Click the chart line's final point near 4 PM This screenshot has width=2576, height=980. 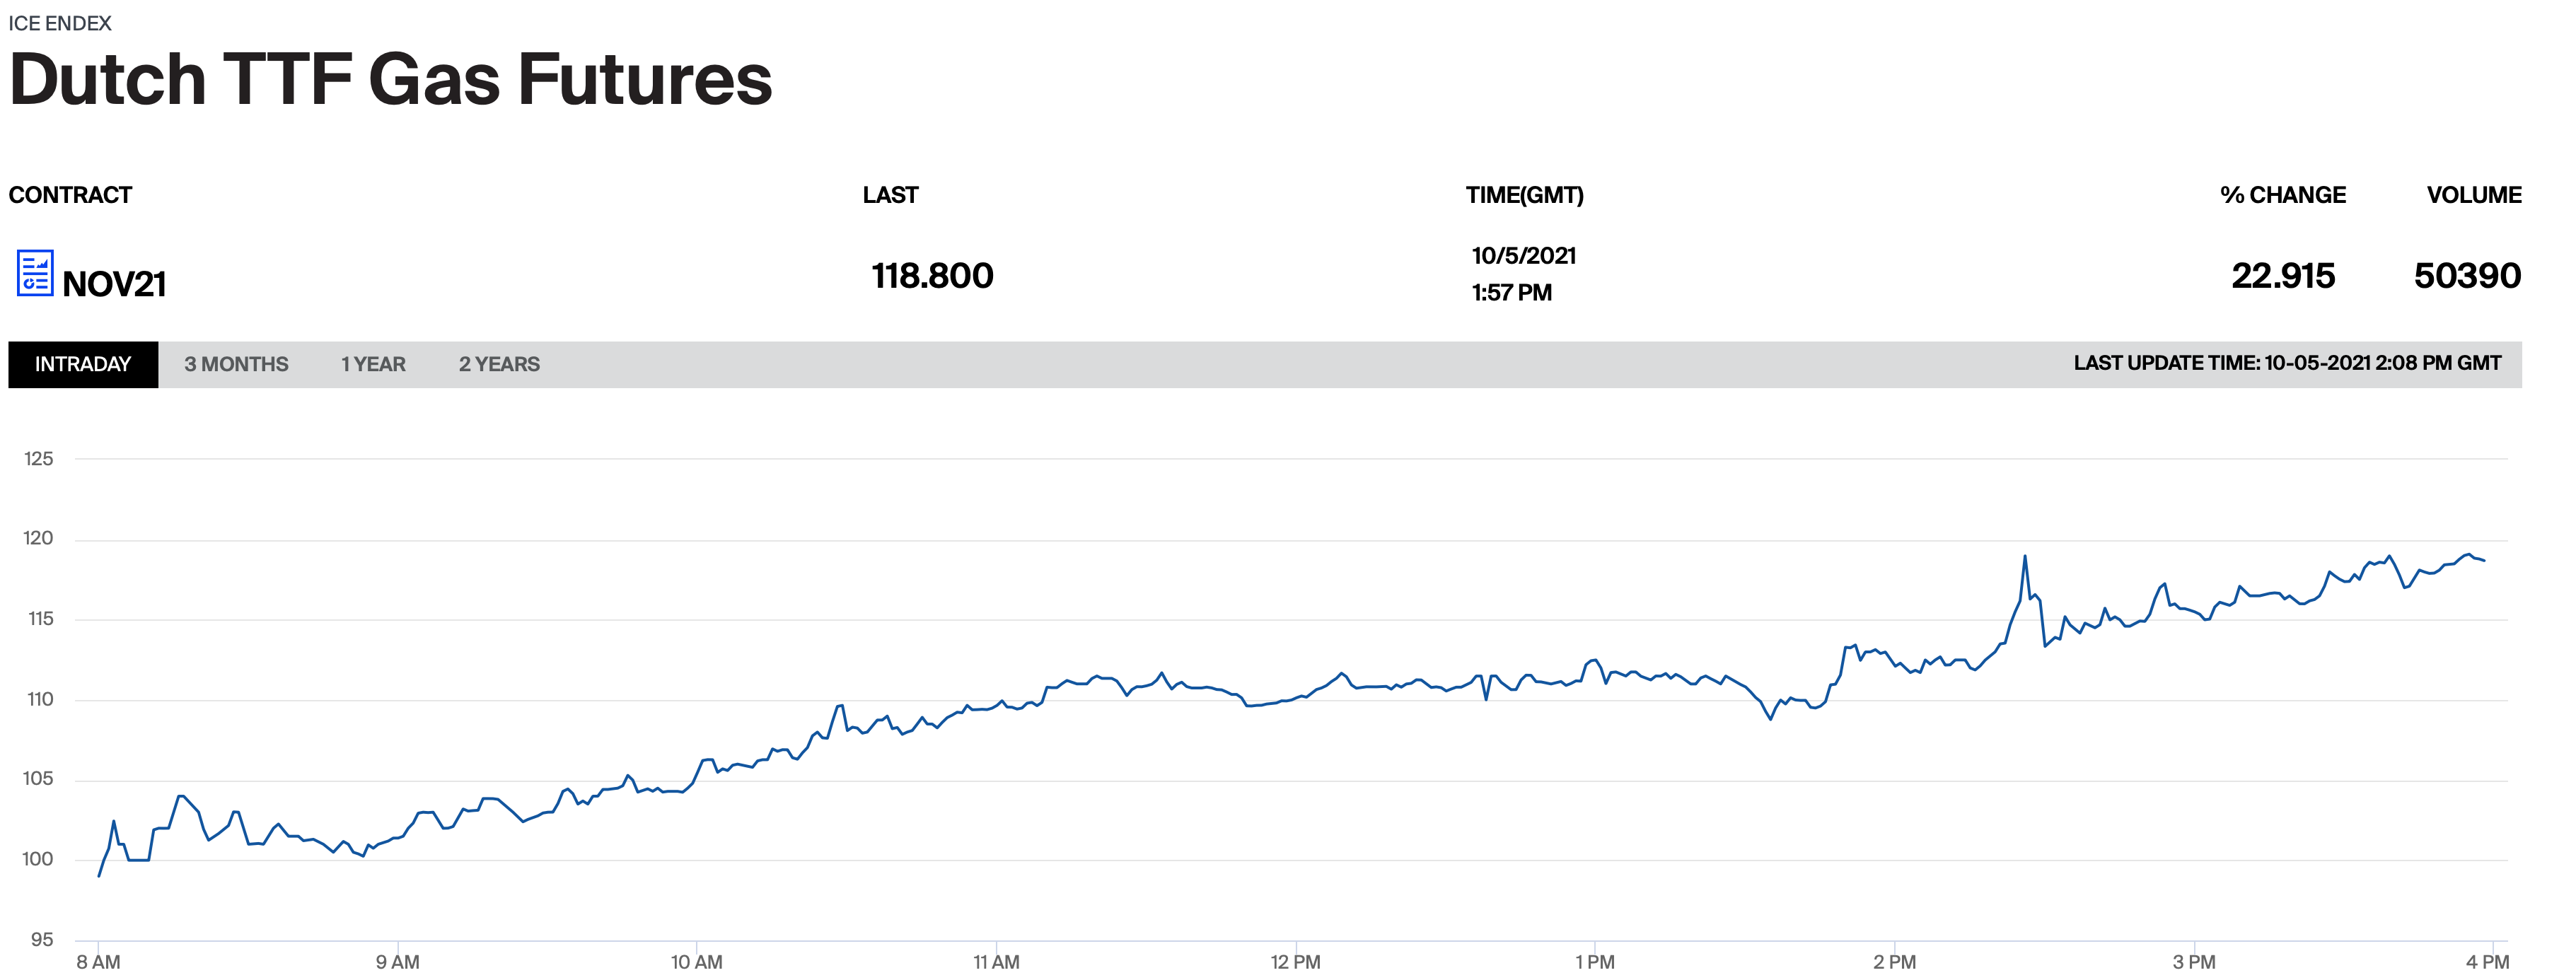coord(2485,561)
